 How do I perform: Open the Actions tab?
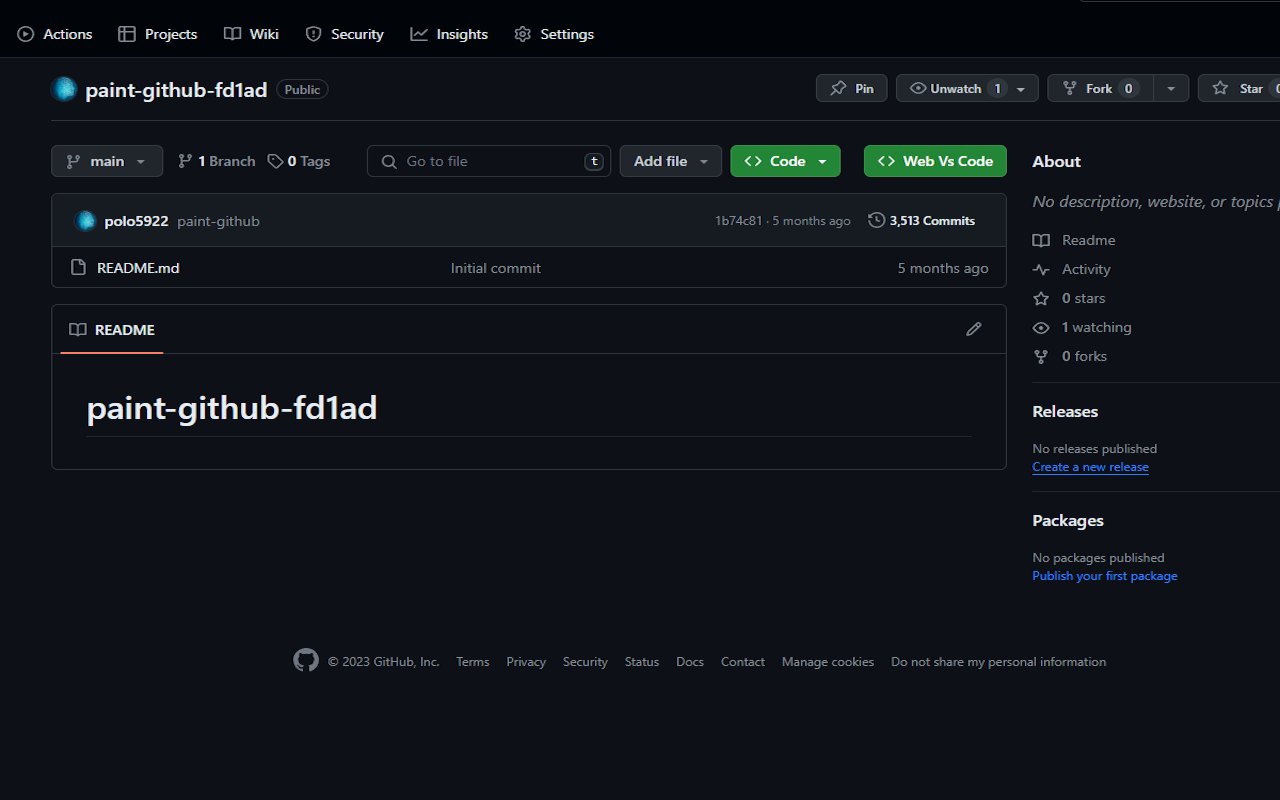(55, 34)
